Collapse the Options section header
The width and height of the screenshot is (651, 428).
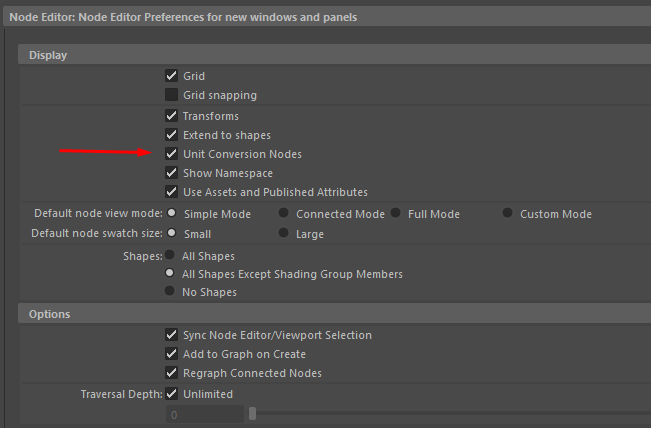point(334,314)
